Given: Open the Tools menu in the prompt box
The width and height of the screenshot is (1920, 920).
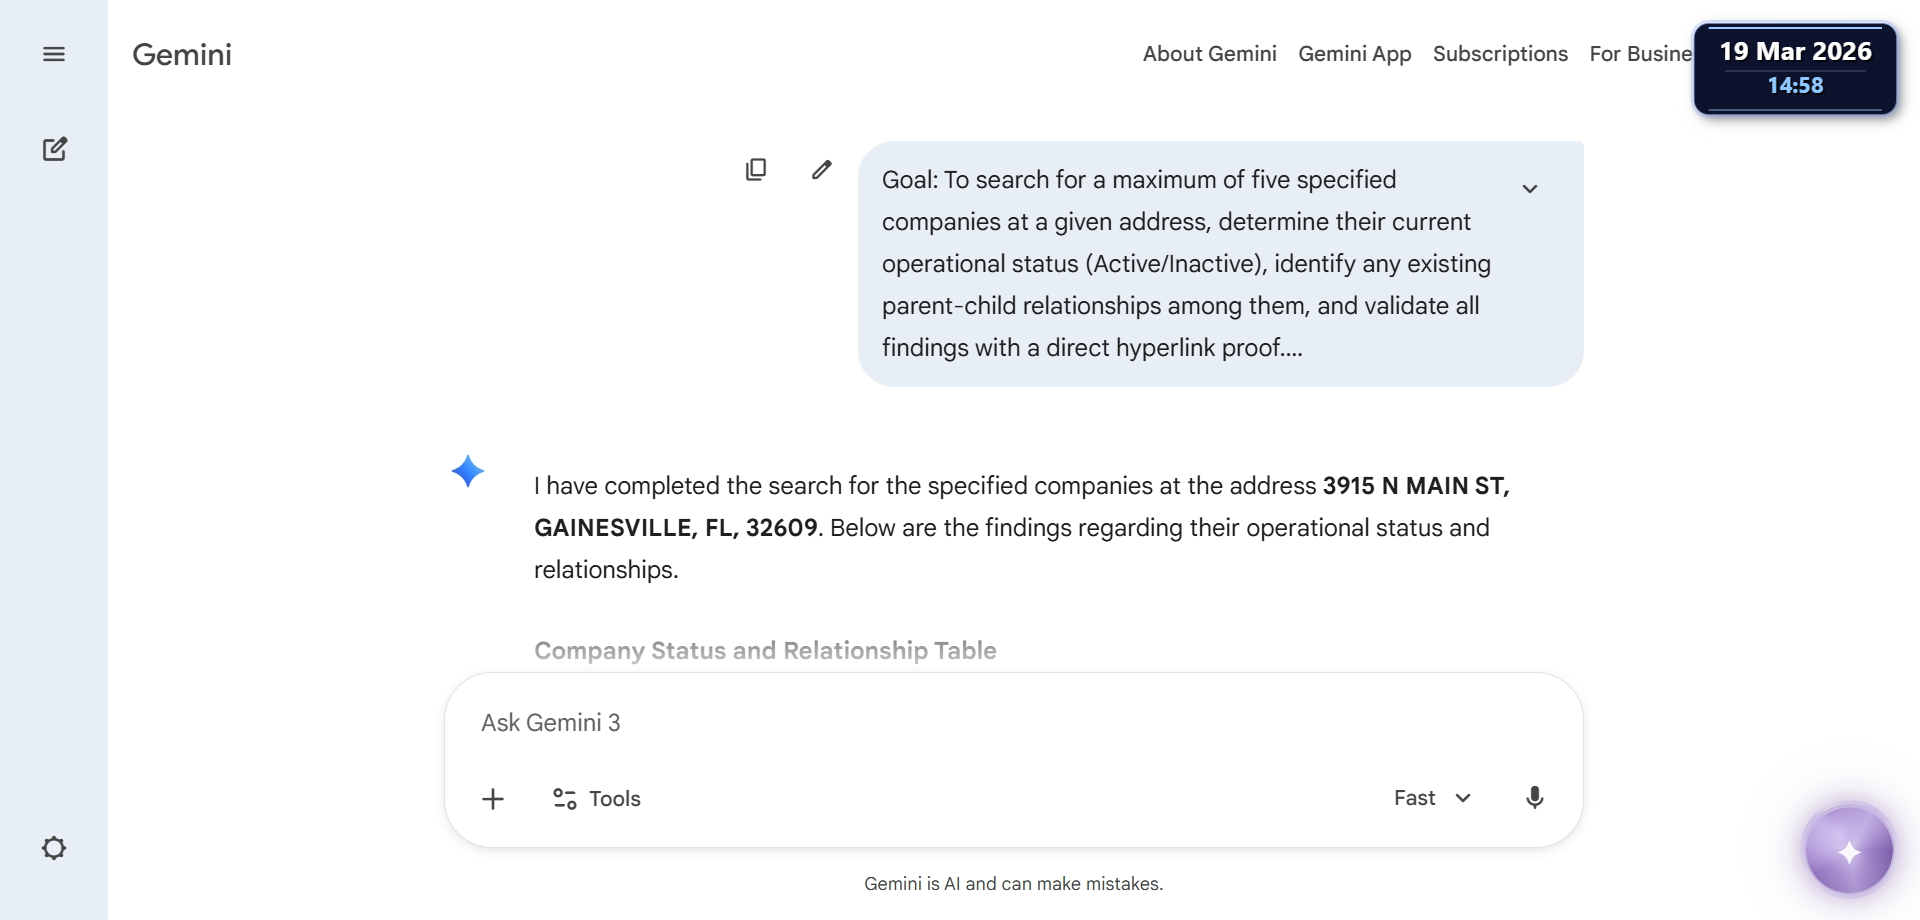Looking at the screenshot, I should pyautogui.click(x=597, y=799).
